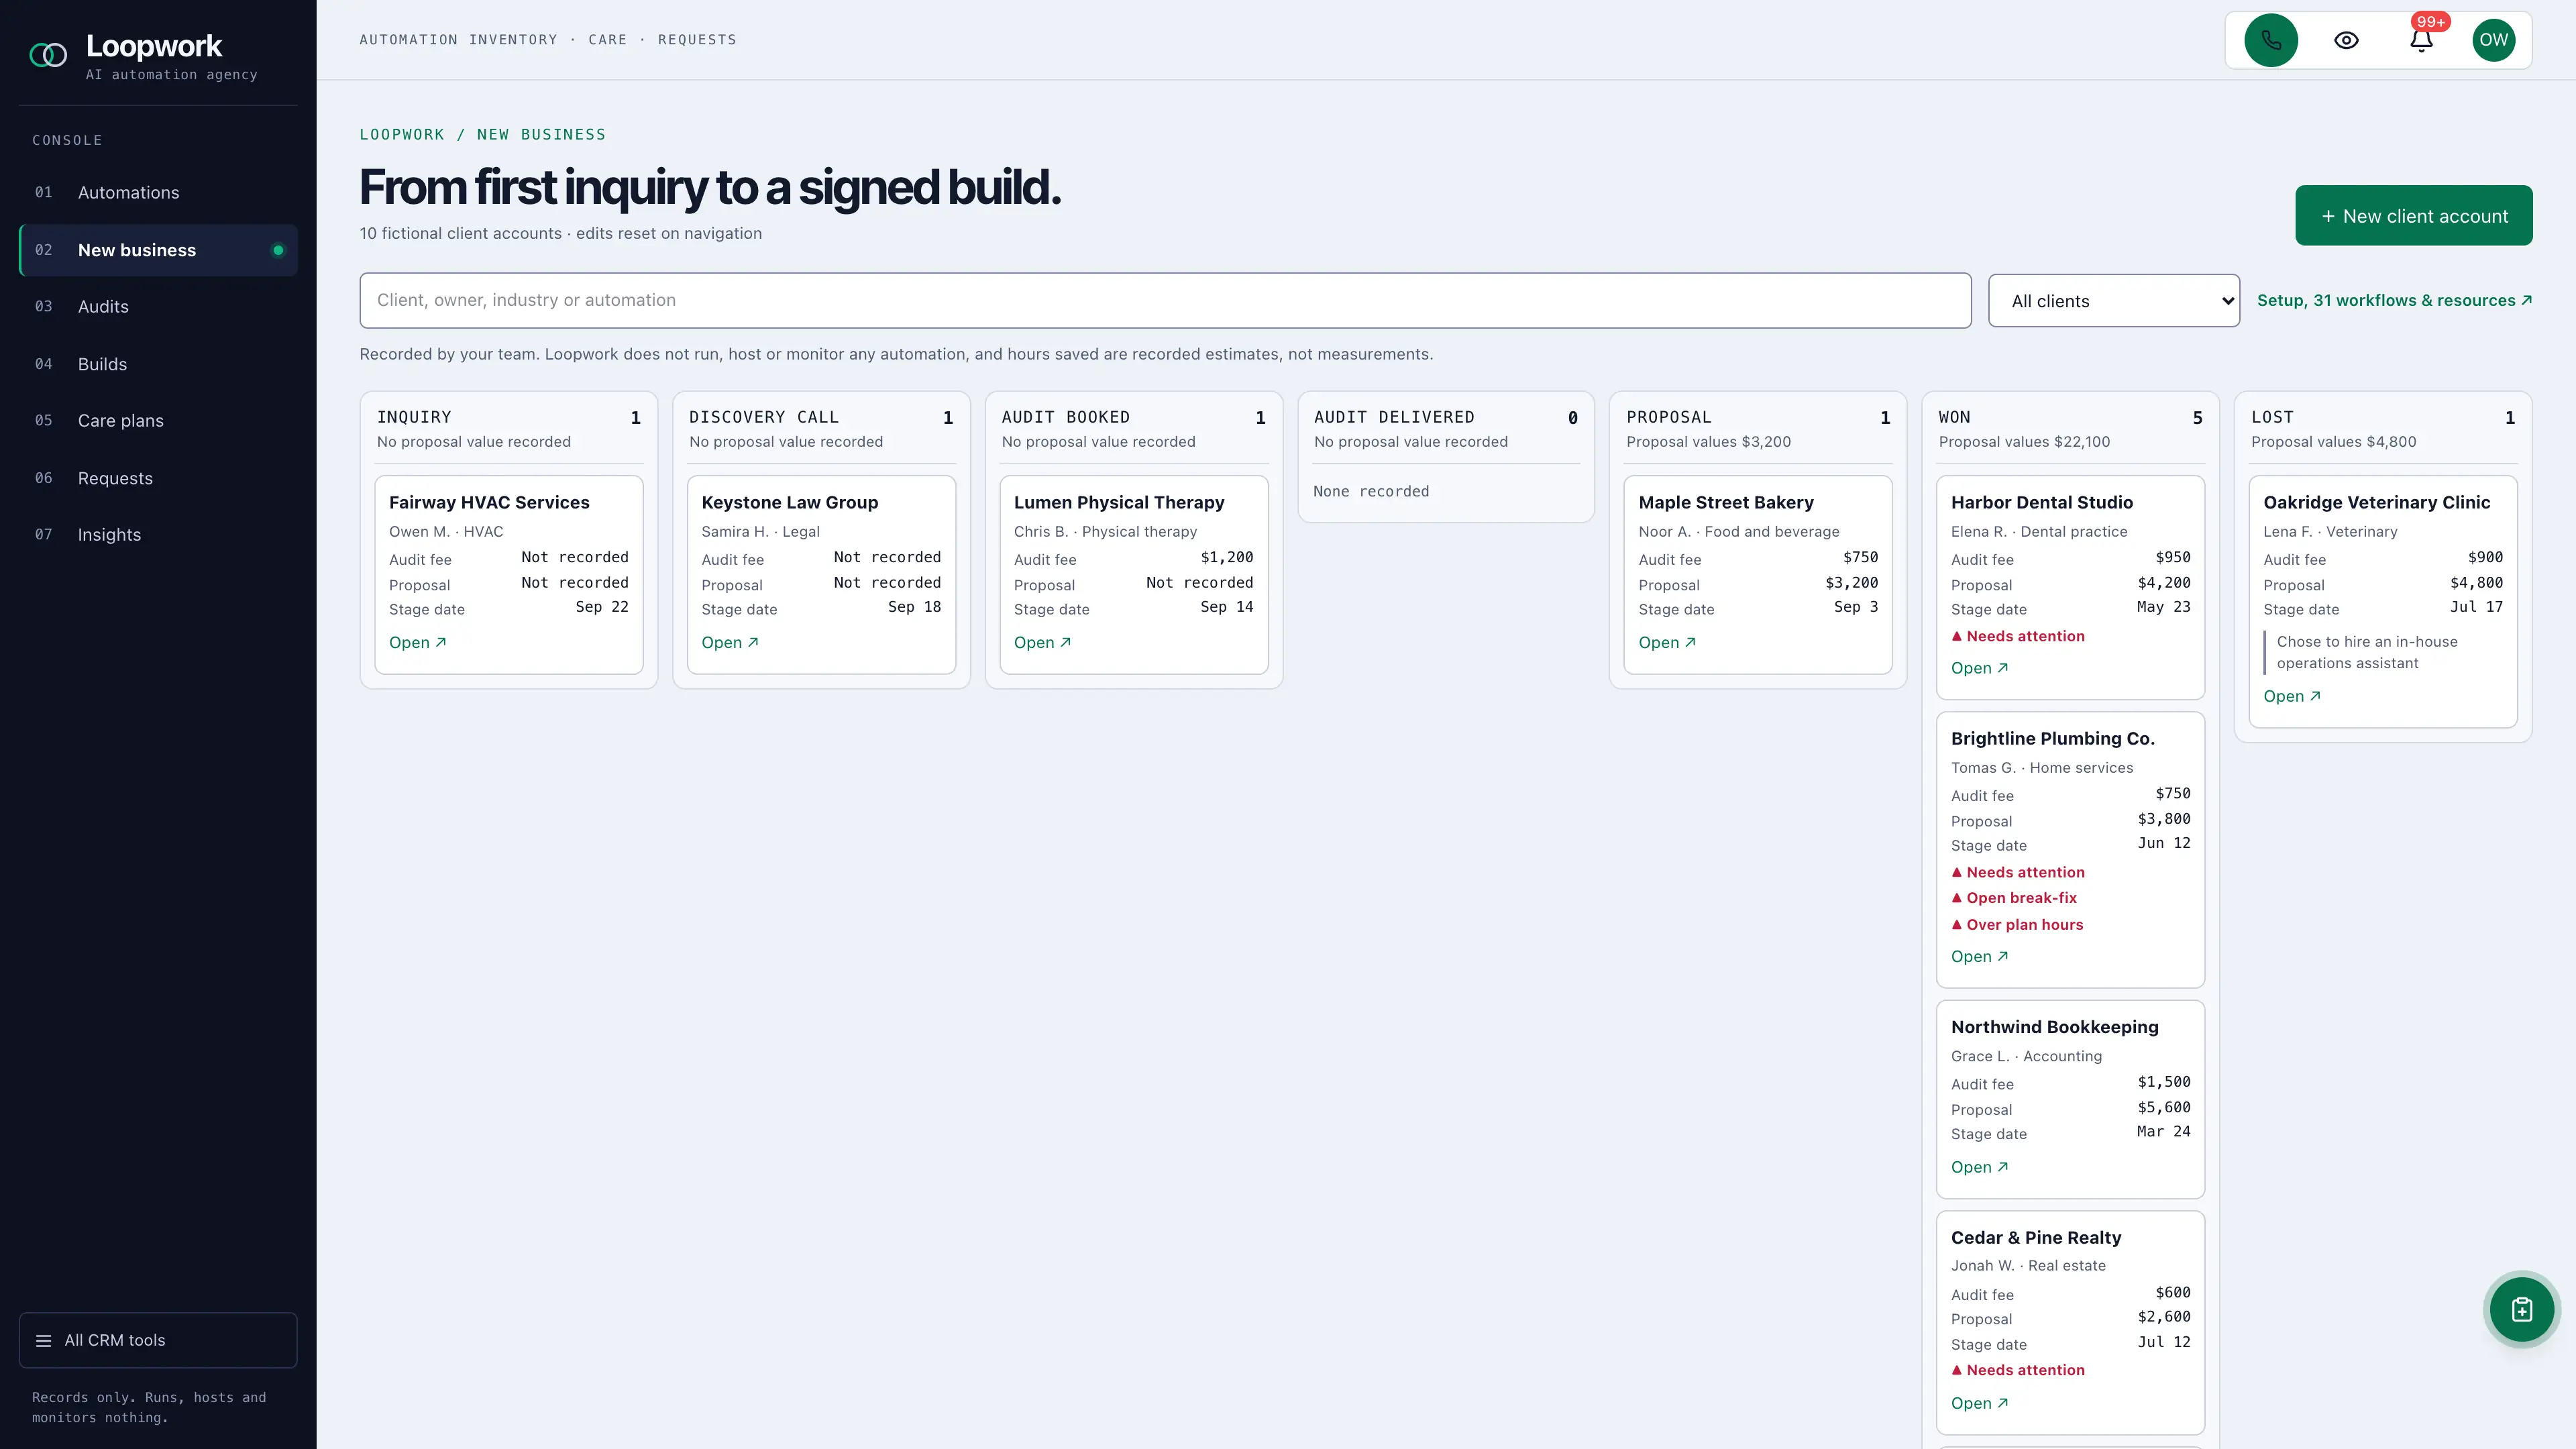Click the green phone call icon

point(2270,40)
